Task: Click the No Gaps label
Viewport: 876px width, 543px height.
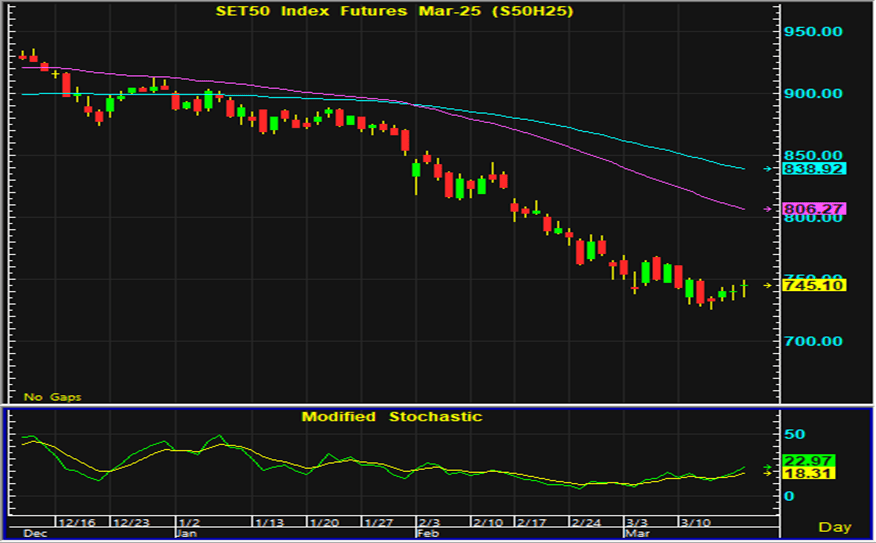Action: (x=53, y=397)
